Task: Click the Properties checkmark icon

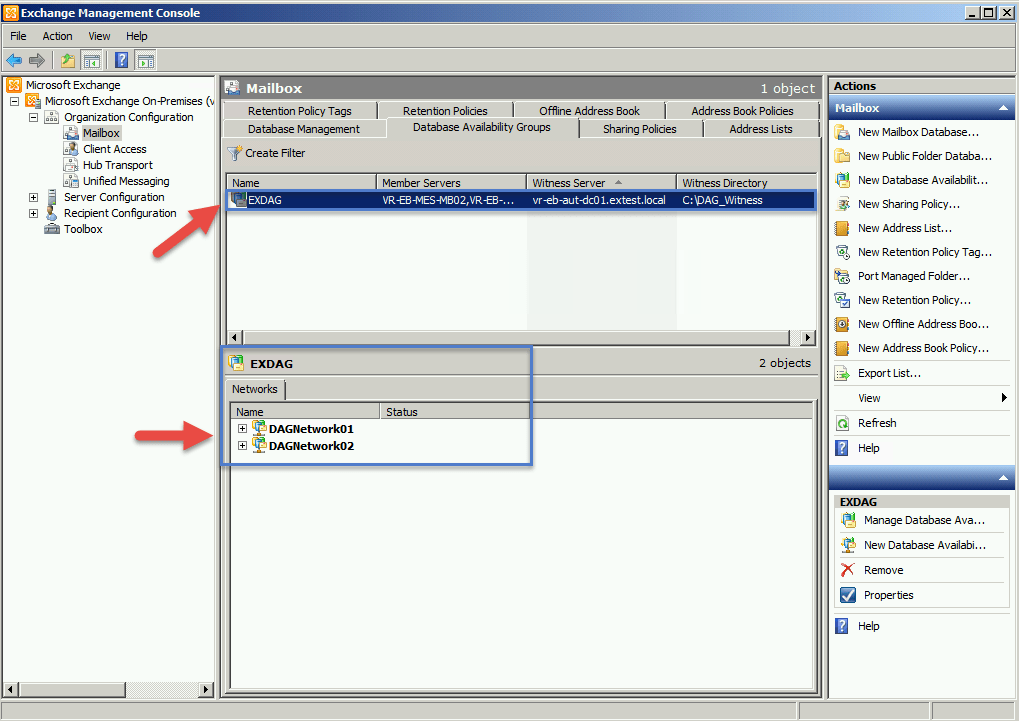Action: click(848, 595)
